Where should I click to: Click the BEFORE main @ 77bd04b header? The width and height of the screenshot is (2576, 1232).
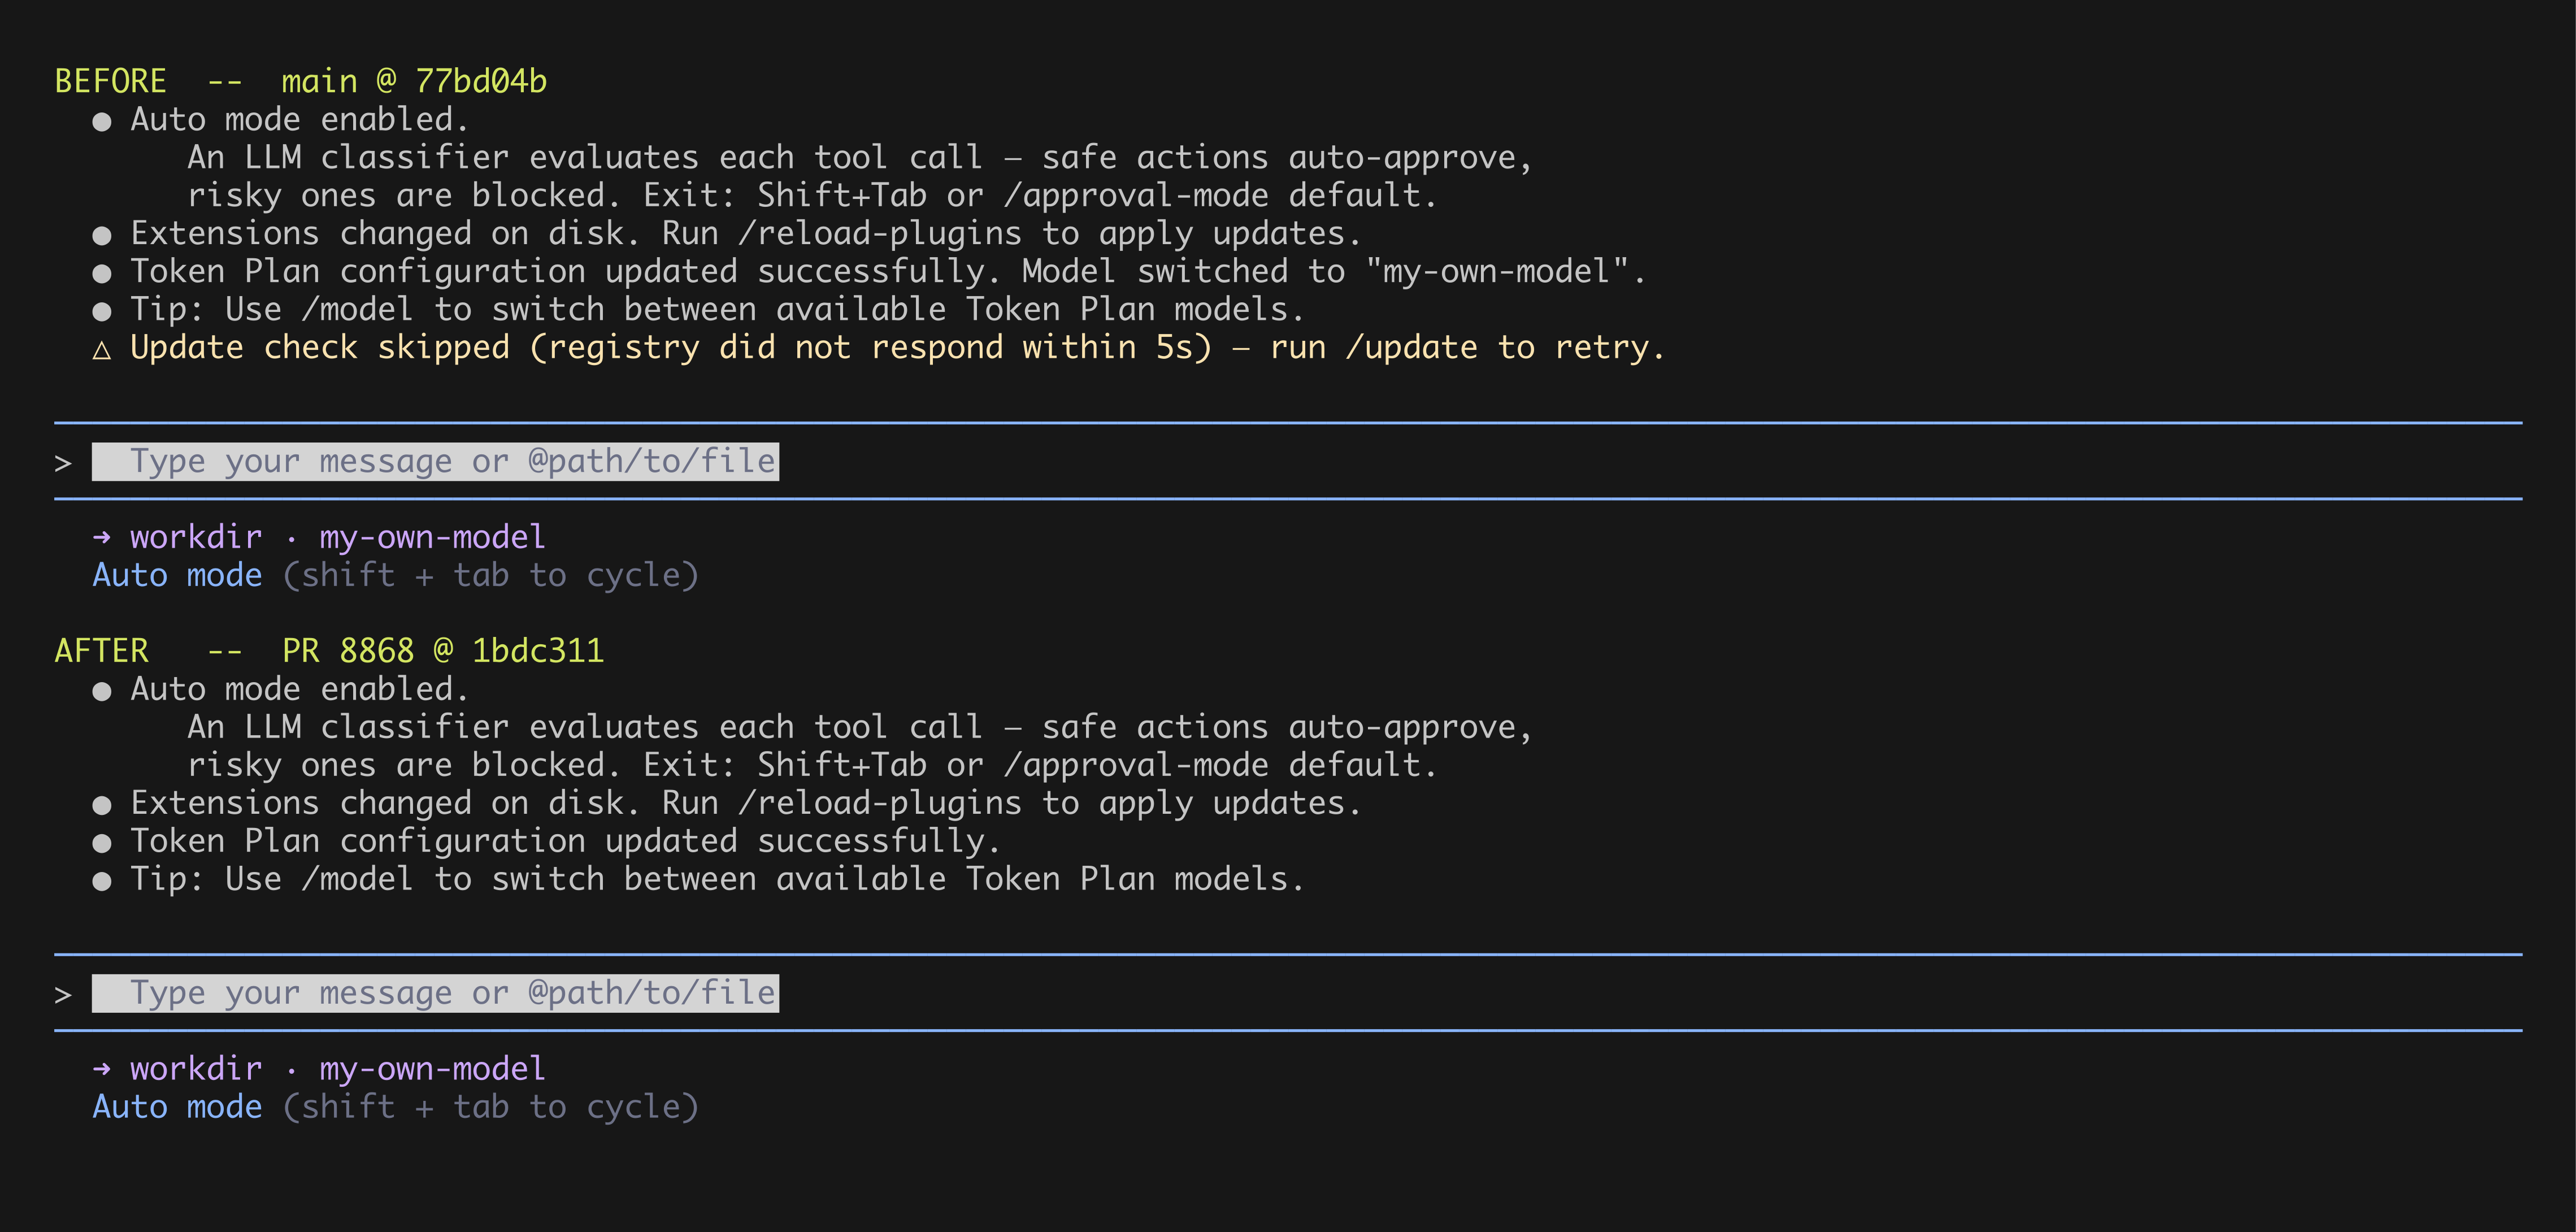click(301, 81)
